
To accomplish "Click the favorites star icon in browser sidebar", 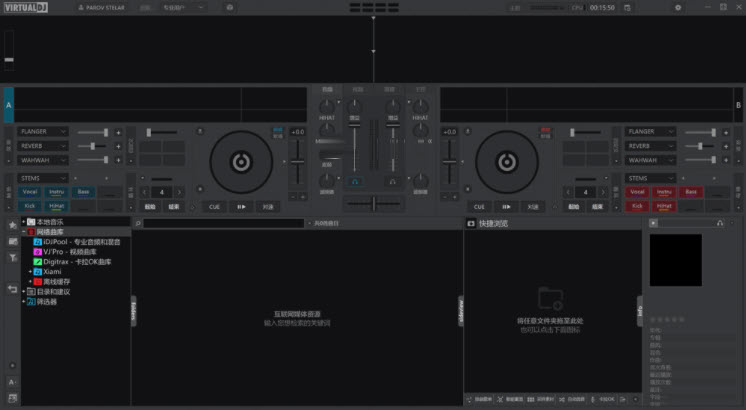I will coord(12,224).
